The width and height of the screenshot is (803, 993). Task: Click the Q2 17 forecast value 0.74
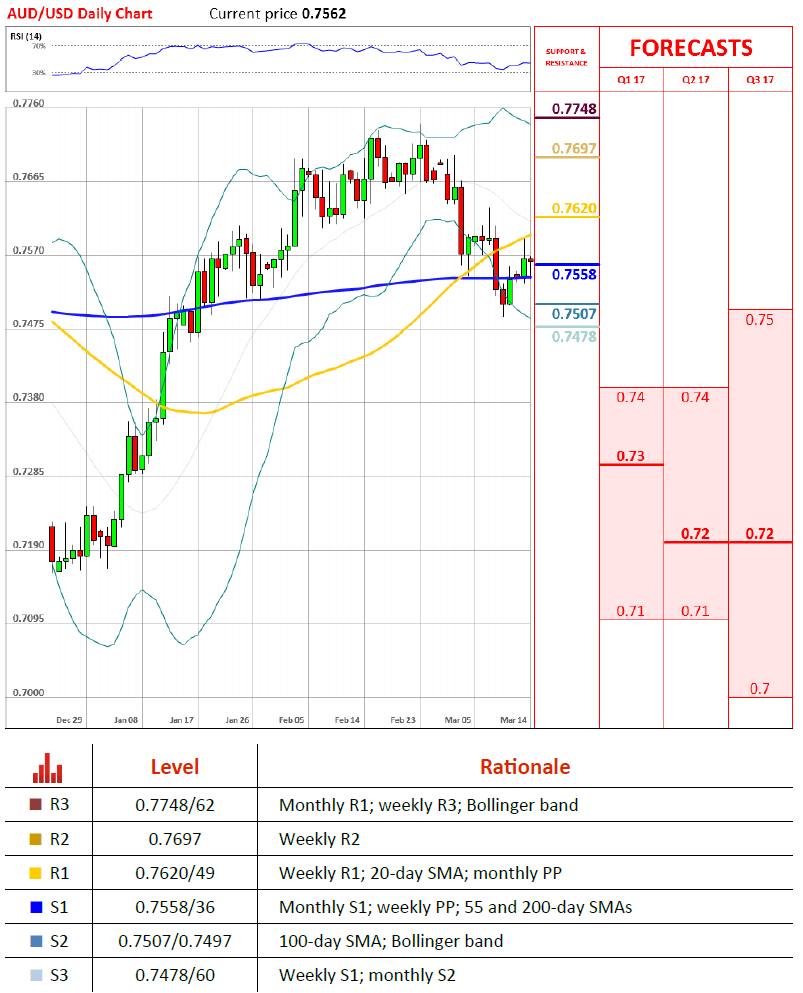695,397
